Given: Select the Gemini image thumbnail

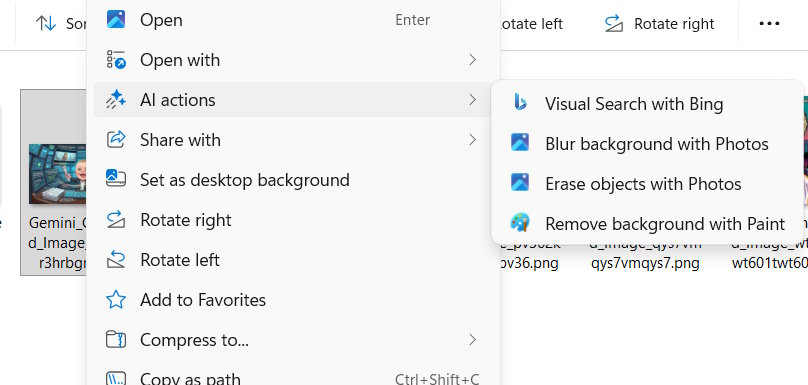Looking at the screenshot, I should 57,174.
